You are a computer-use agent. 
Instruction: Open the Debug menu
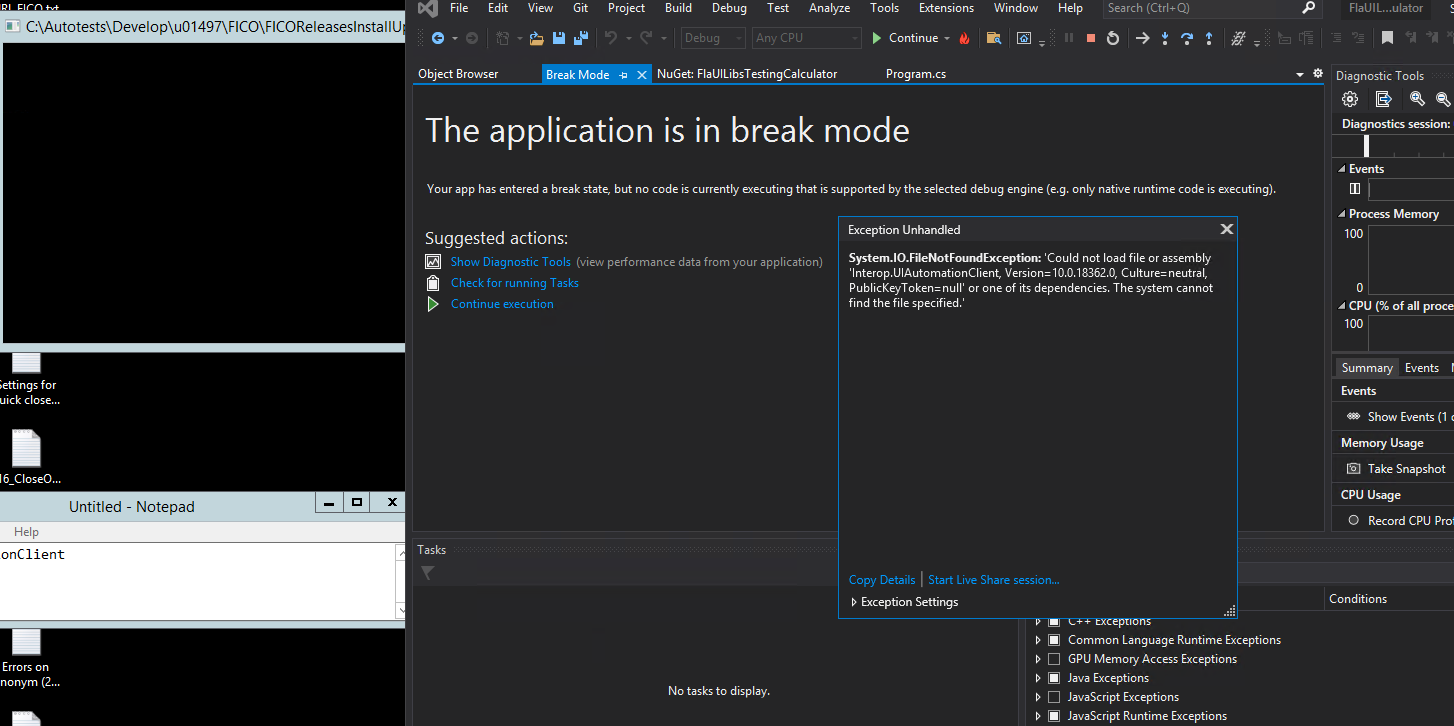(729, 8)
